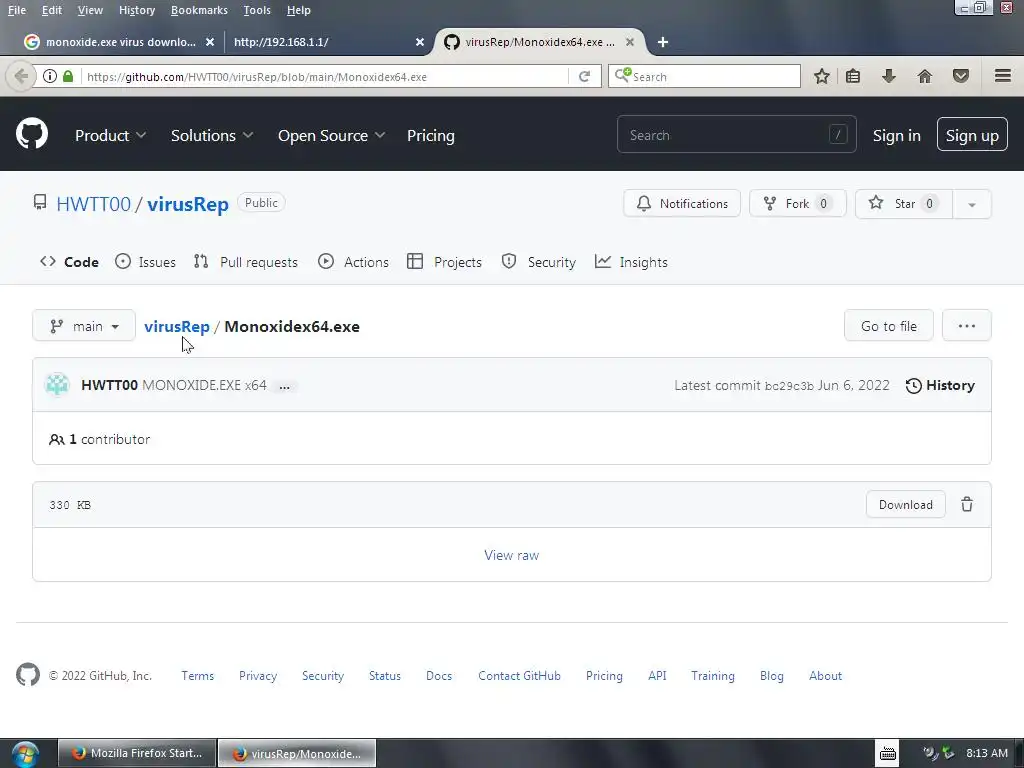
Task: Click the Fork button
Action: coord(797,204)
